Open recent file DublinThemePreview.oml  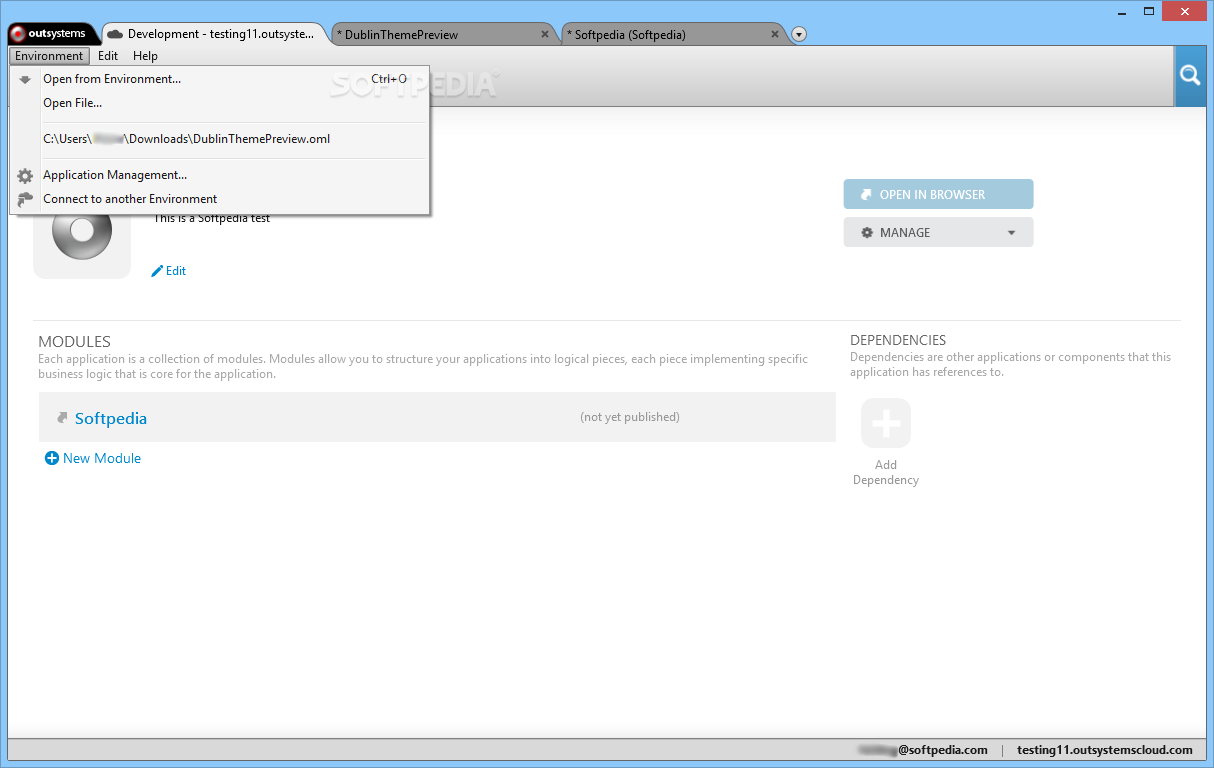[x=220, y=139]
